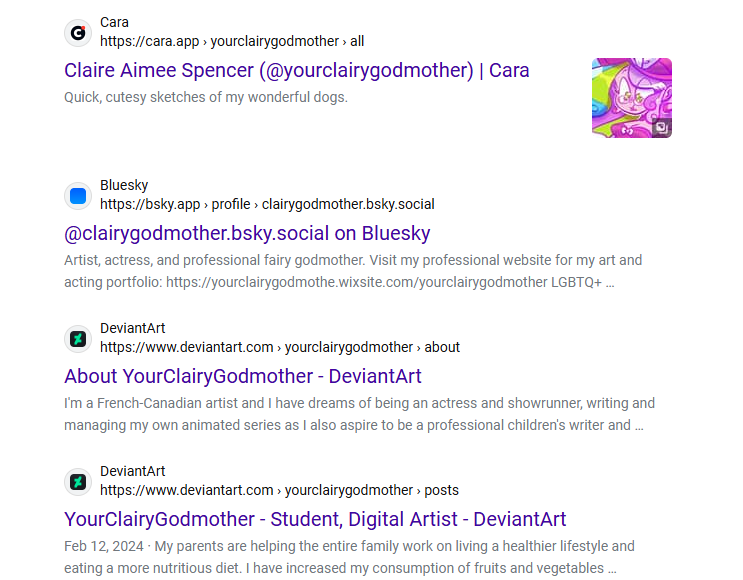Click the Feb 12, 2024 post snippet
This screenshot has height=580, width=743.
coord(349,557)
